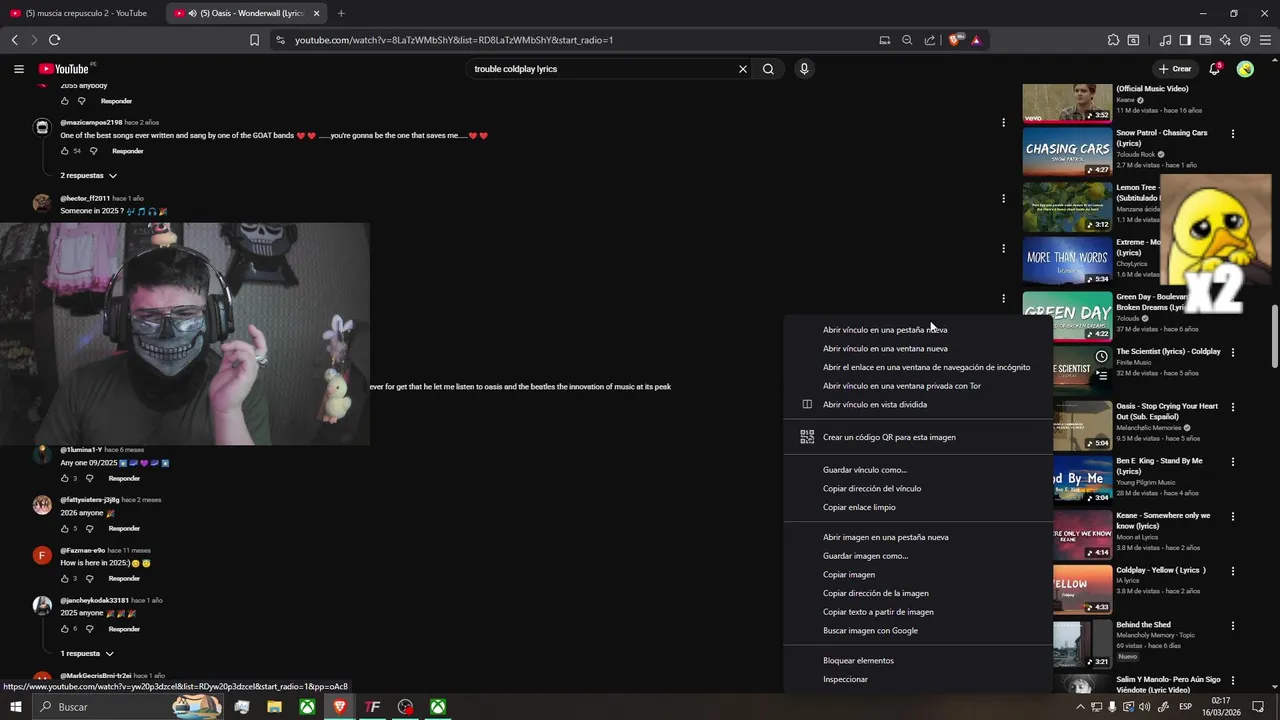1280x720 pixels.
Task: Open the Snow Patrol Chasing Cars thumbnail
Action: pyautogui.click(x=1067, y=152)
